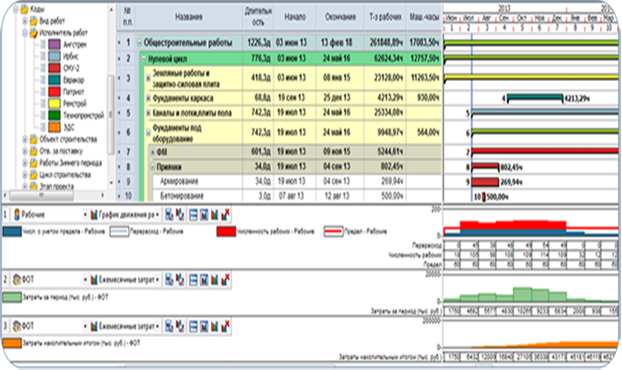
Task: Open the График движения chart-type dropdown
Action: [x=157, y=215]
